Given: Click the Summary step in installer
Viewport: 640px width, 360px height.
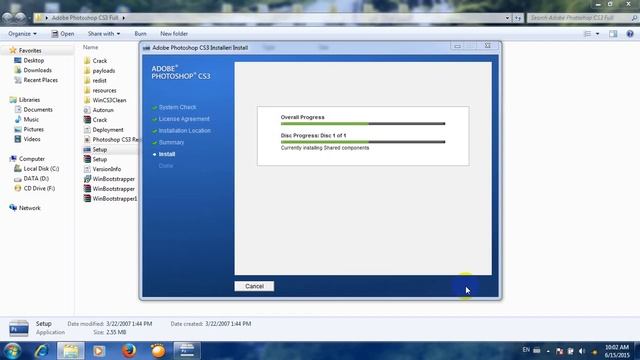Looking at the screenshot, I should (x=171, y=142).
